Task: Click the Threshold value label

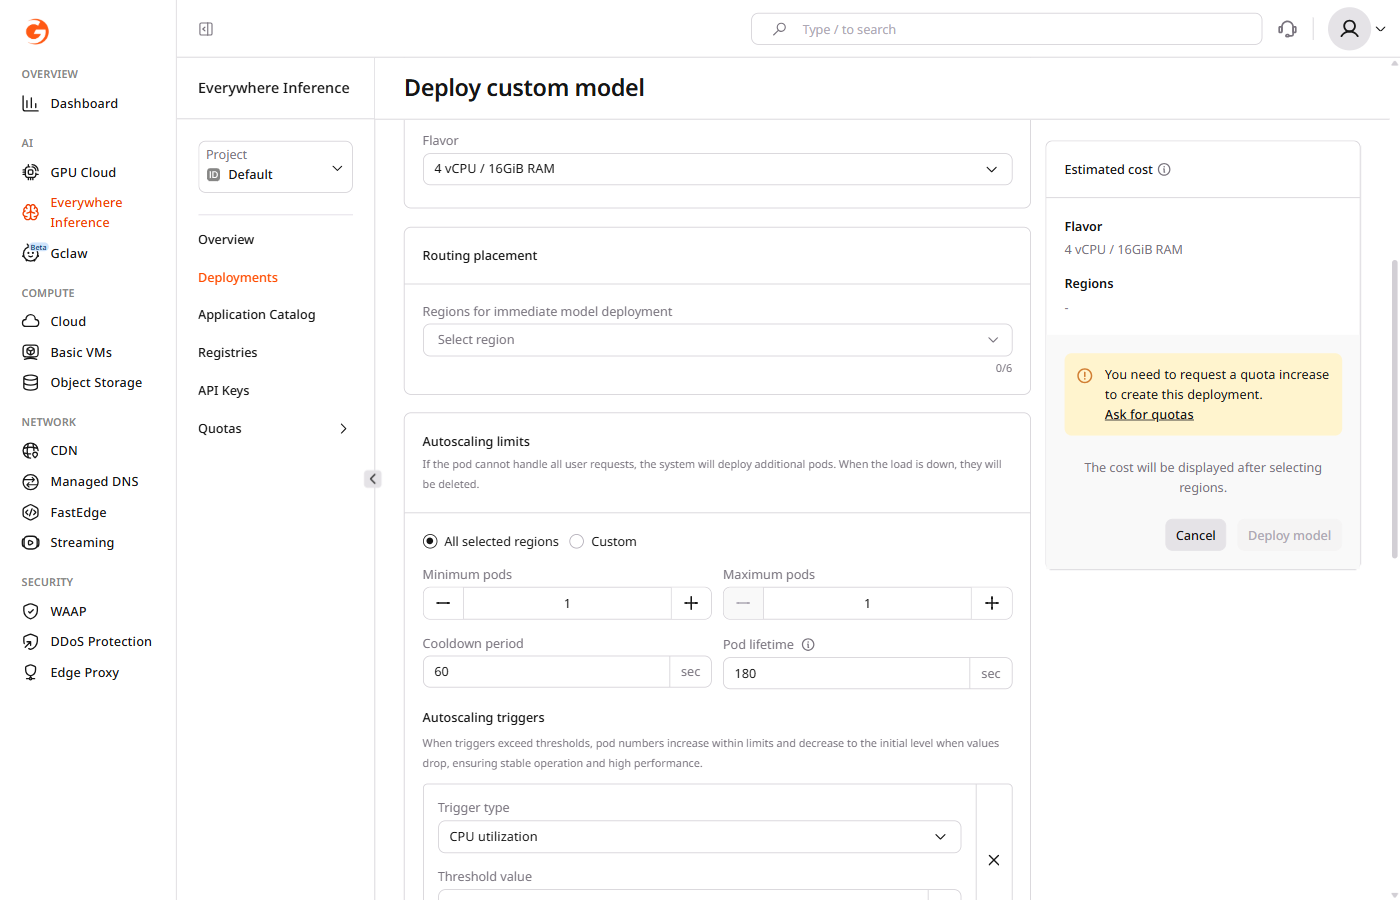Action: (x=485, y=876)
